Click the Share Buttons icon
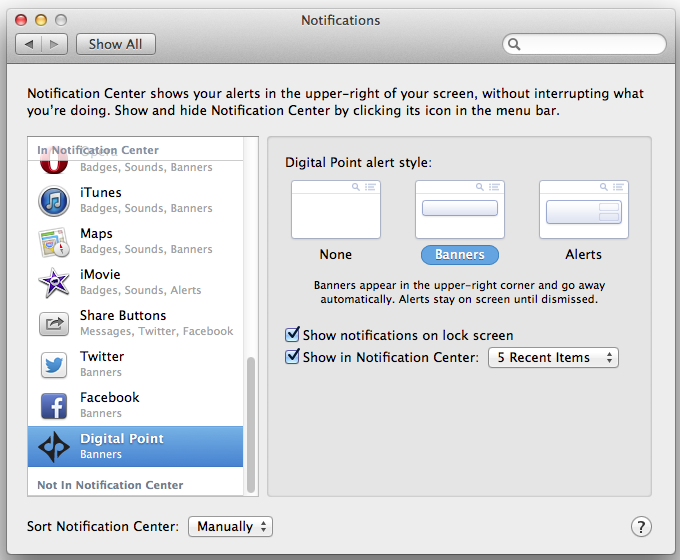This screenshot has width=680, height=560. [54, 324]
